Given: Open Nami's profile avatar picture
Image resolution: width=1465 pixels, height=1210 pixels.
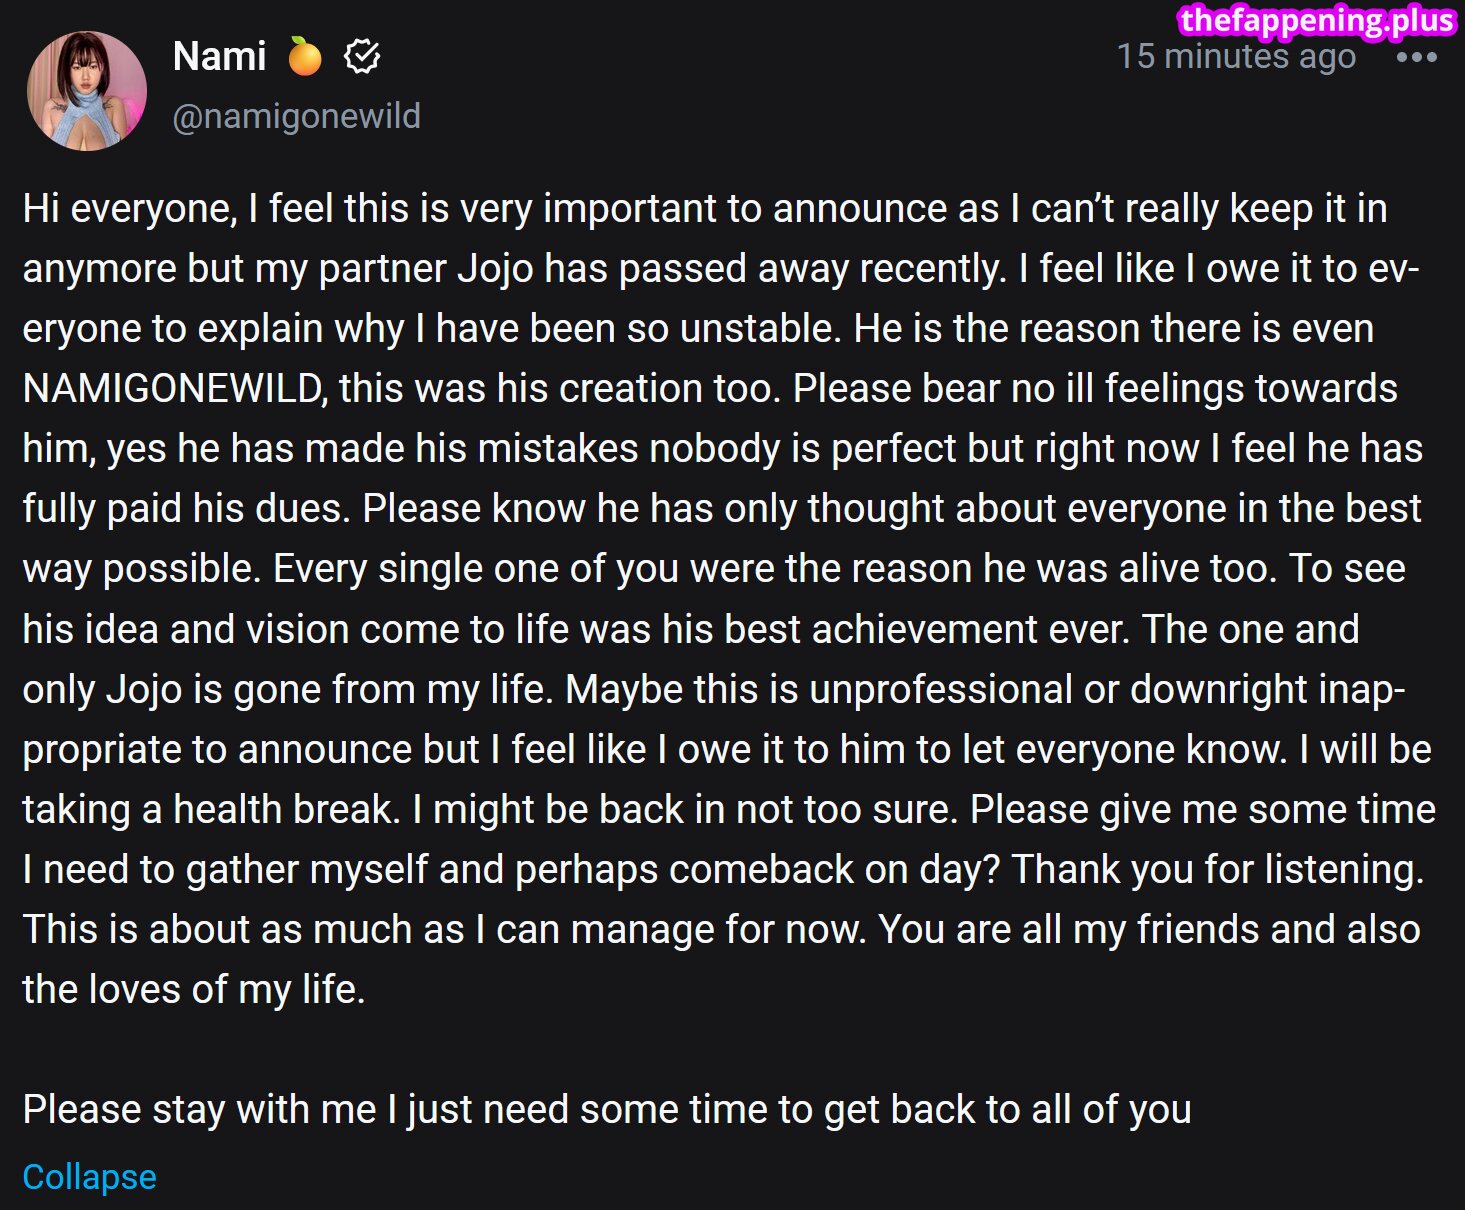Looking at the screenshot, I should (x=87, y=91).
